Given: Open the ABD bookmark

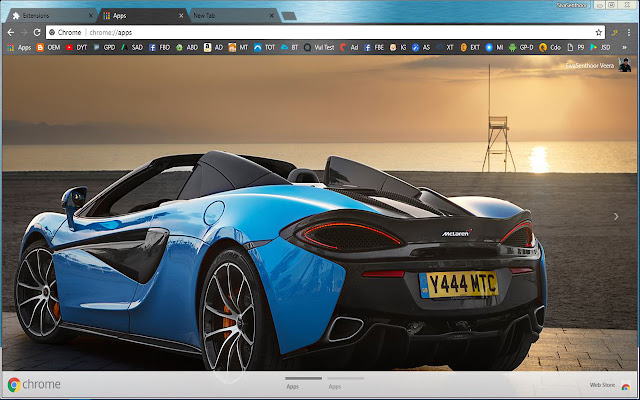Looking at the screenshot, I should (187, 47).
